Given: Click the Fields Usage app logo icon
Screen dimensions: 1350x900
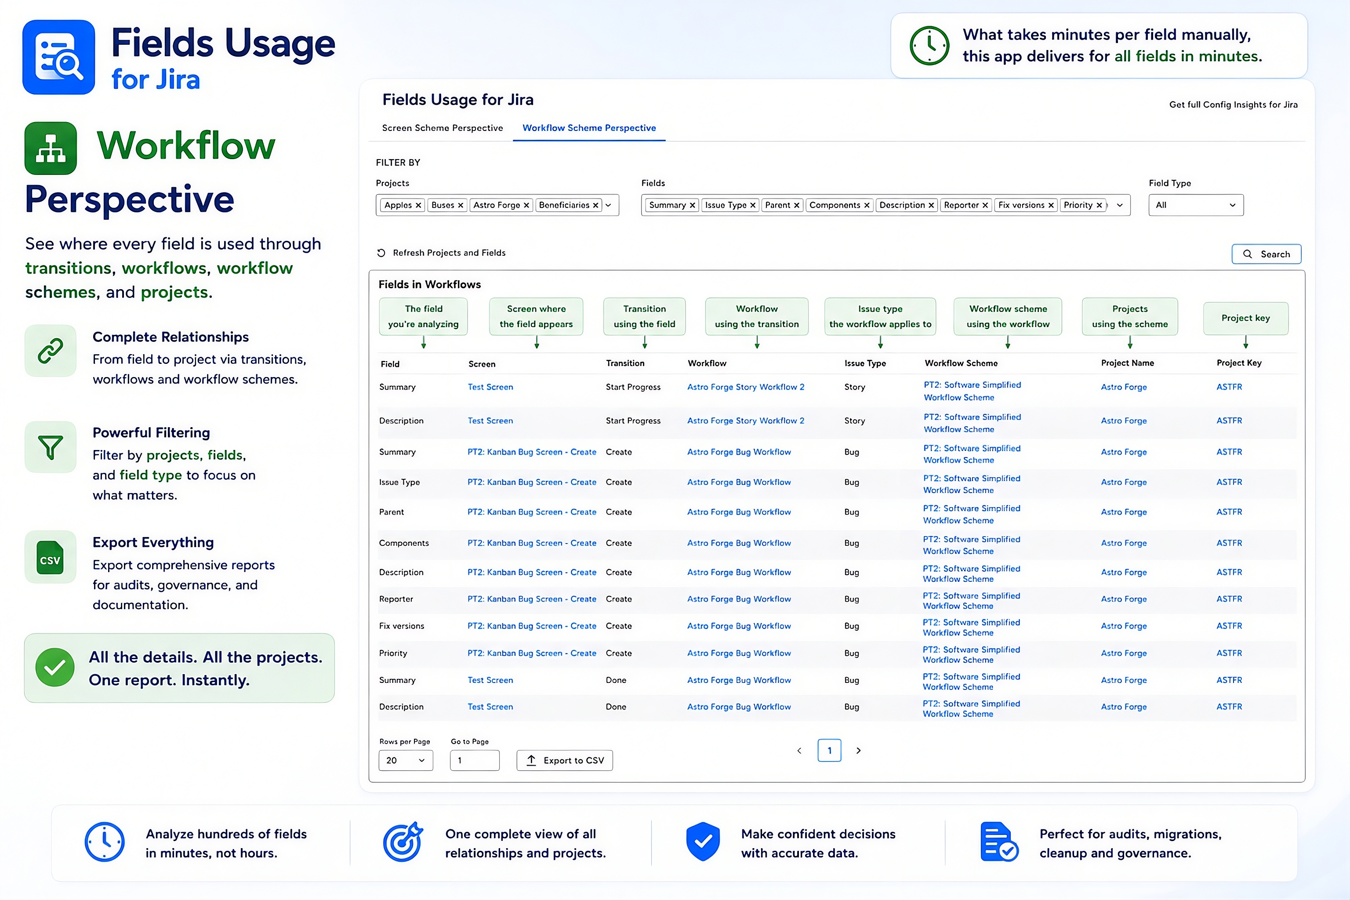Looking at the screenshot, I should (59, 57).
